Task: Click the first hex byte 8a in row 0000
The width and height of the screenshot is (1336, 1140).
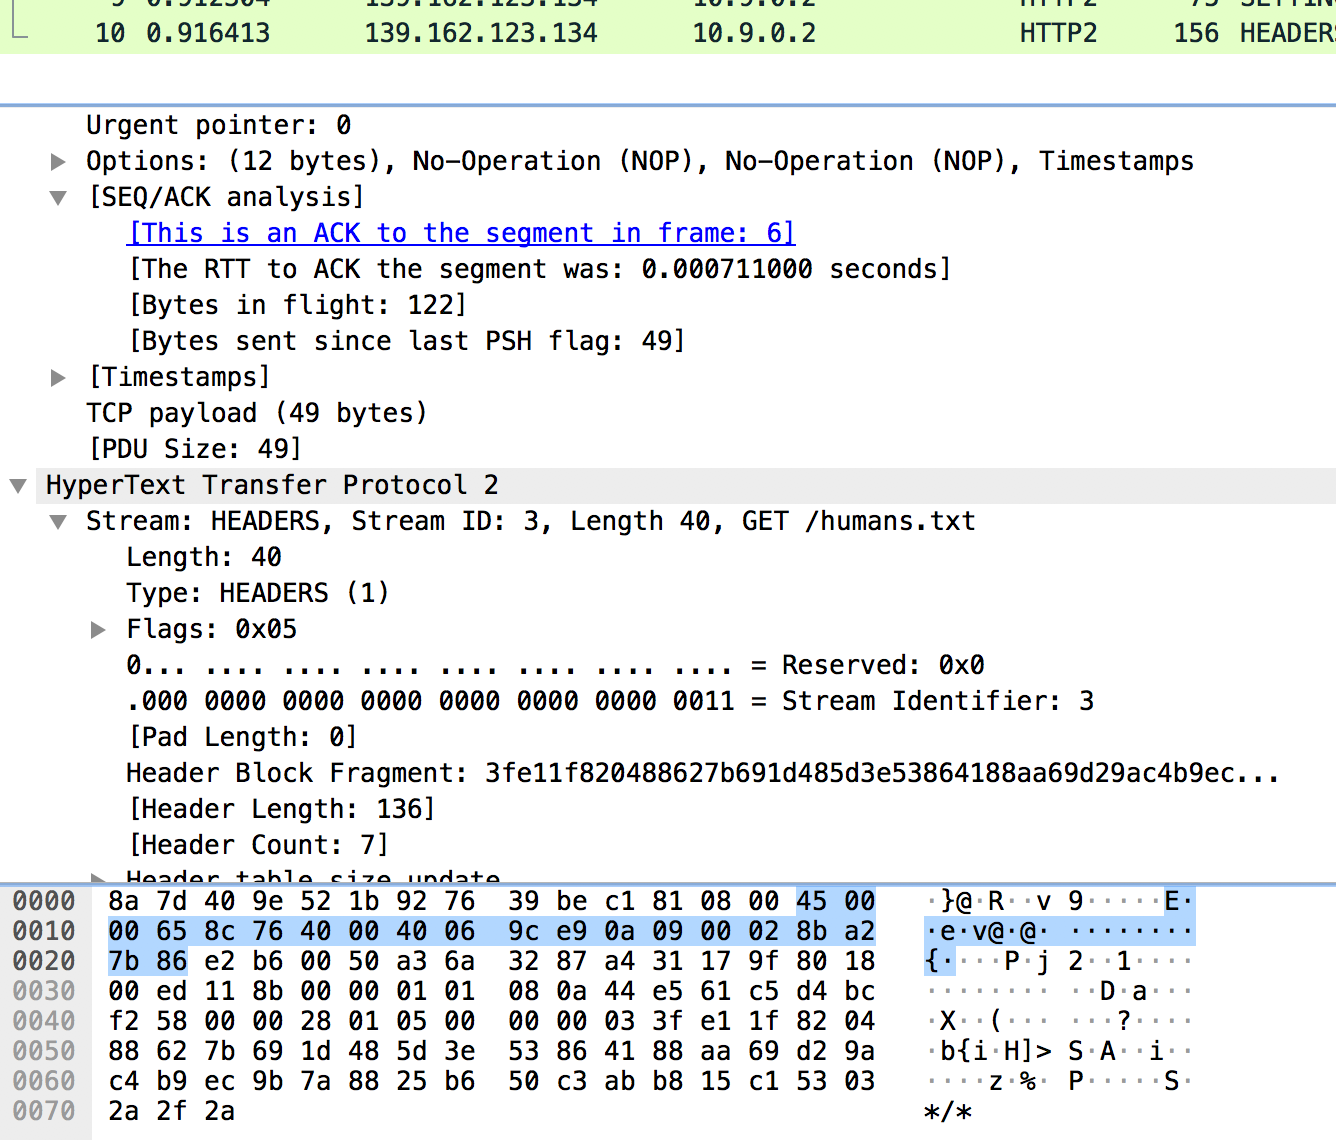Action: [124, 901]
